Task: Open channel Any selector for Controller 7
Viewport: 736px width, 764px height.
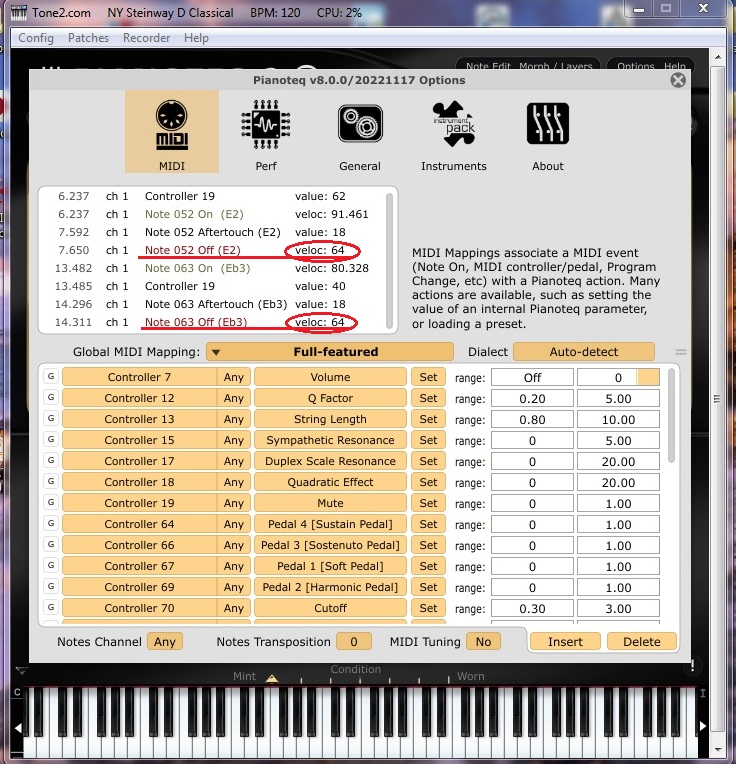Action: click(x=234, y=377)
